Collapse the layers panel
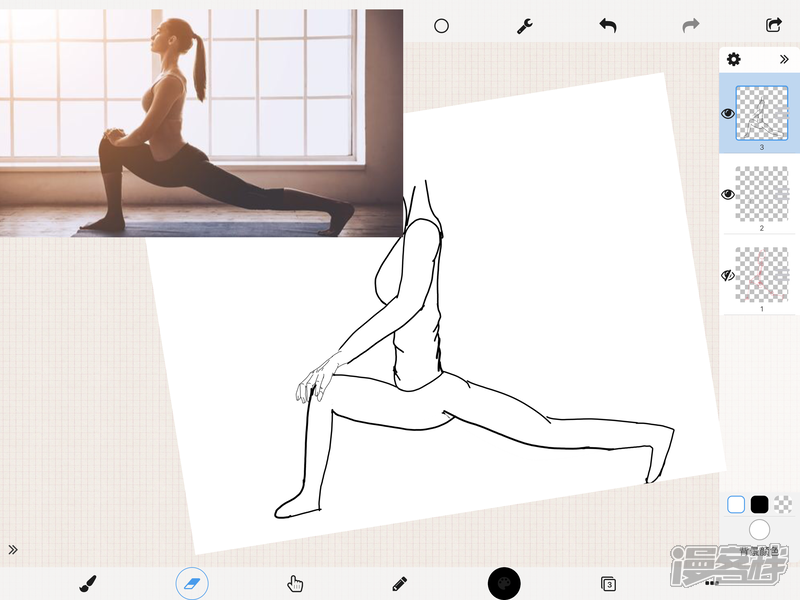 pos(784,60)
